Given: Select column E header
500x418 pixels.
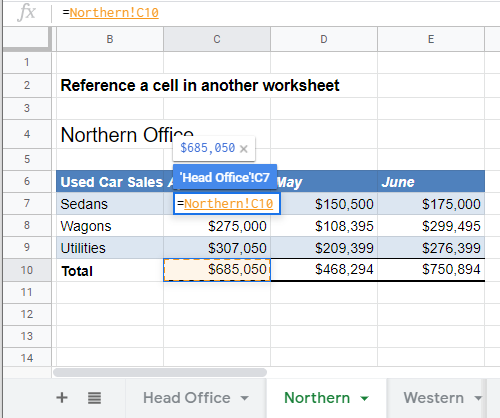Looking at the screenshot, I should coord(431,39).
